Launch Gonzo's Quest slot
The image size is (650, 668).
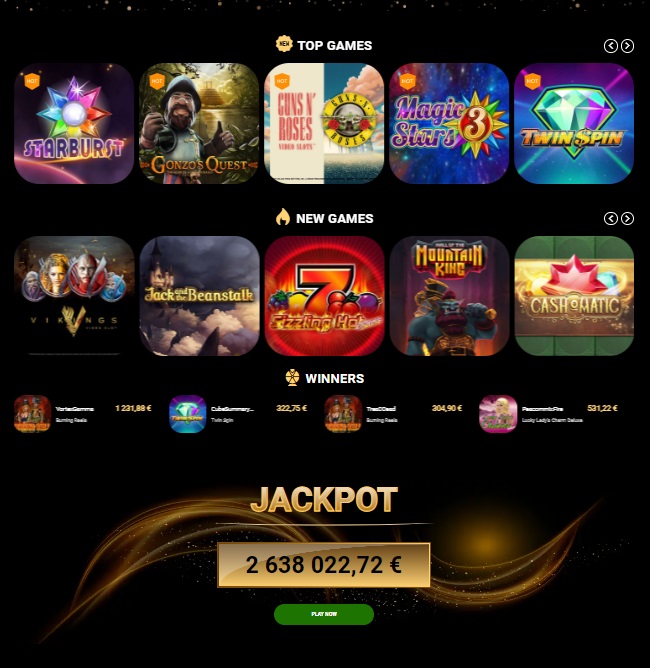click(x=199, y=124)
